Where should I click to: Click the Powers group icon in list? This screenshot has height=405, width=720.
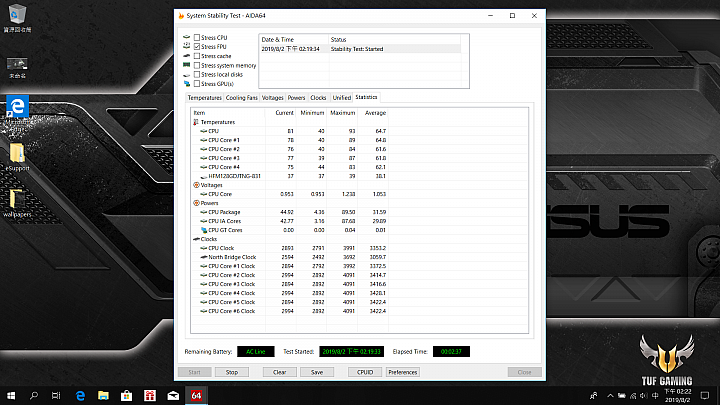196,203
